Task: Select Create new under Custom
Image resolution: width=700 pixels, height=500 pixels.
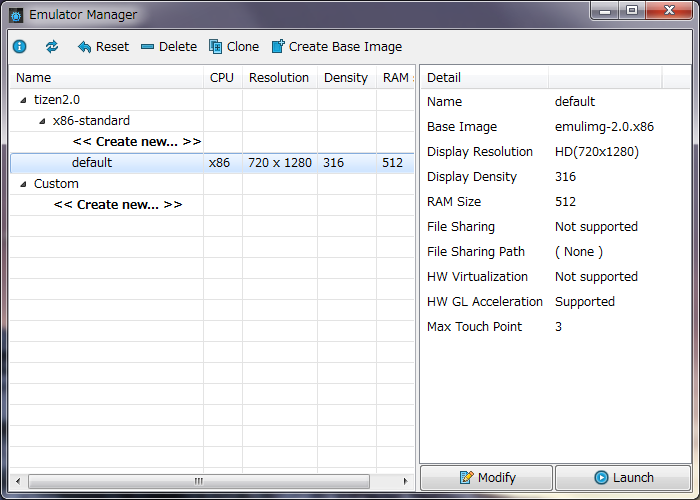Action: [x=118, y=204]
